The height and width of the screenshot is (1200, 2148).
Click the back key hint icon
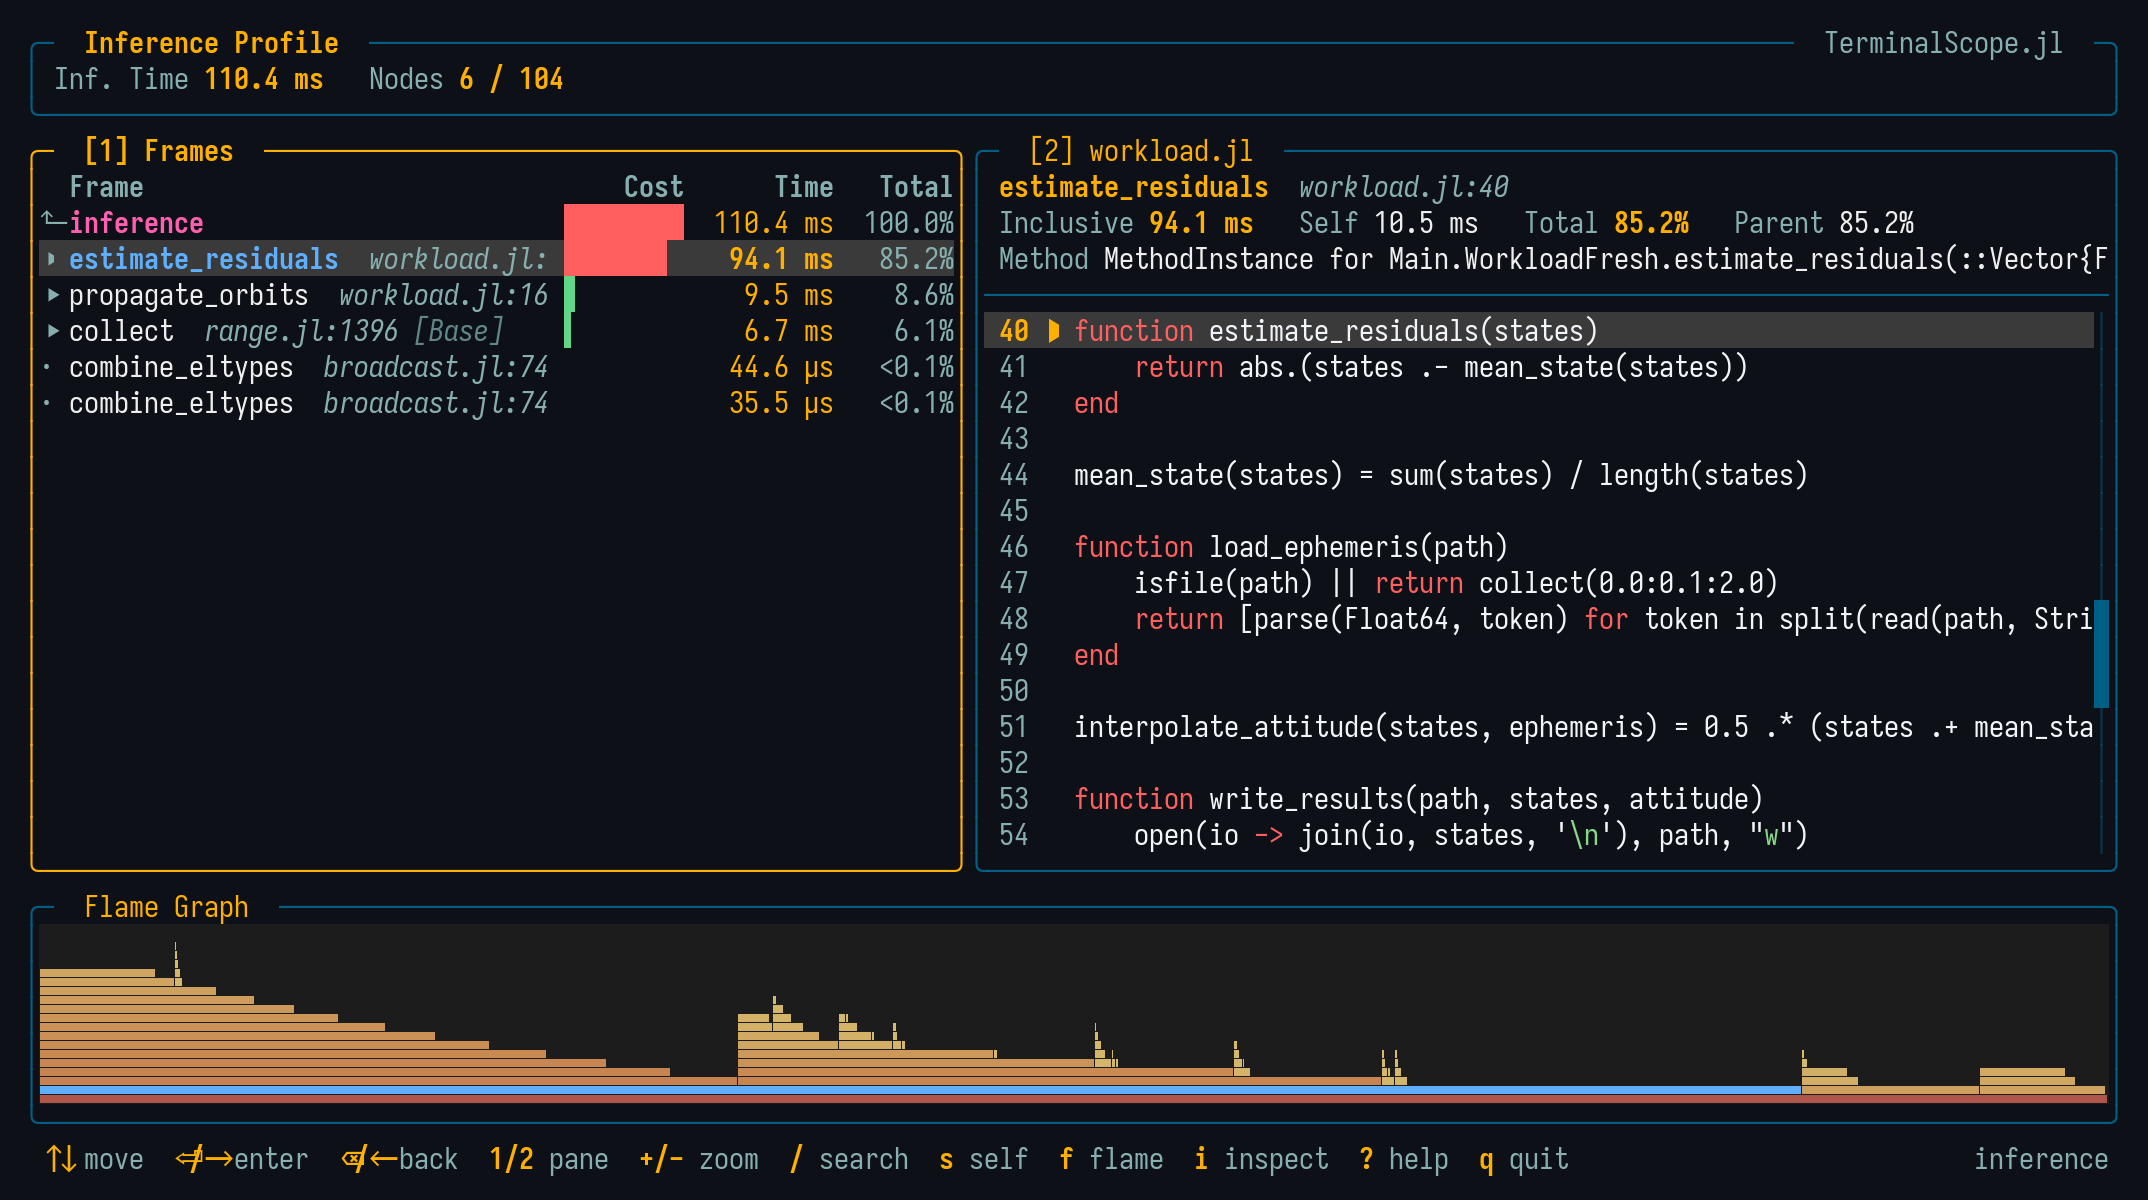369,1159
